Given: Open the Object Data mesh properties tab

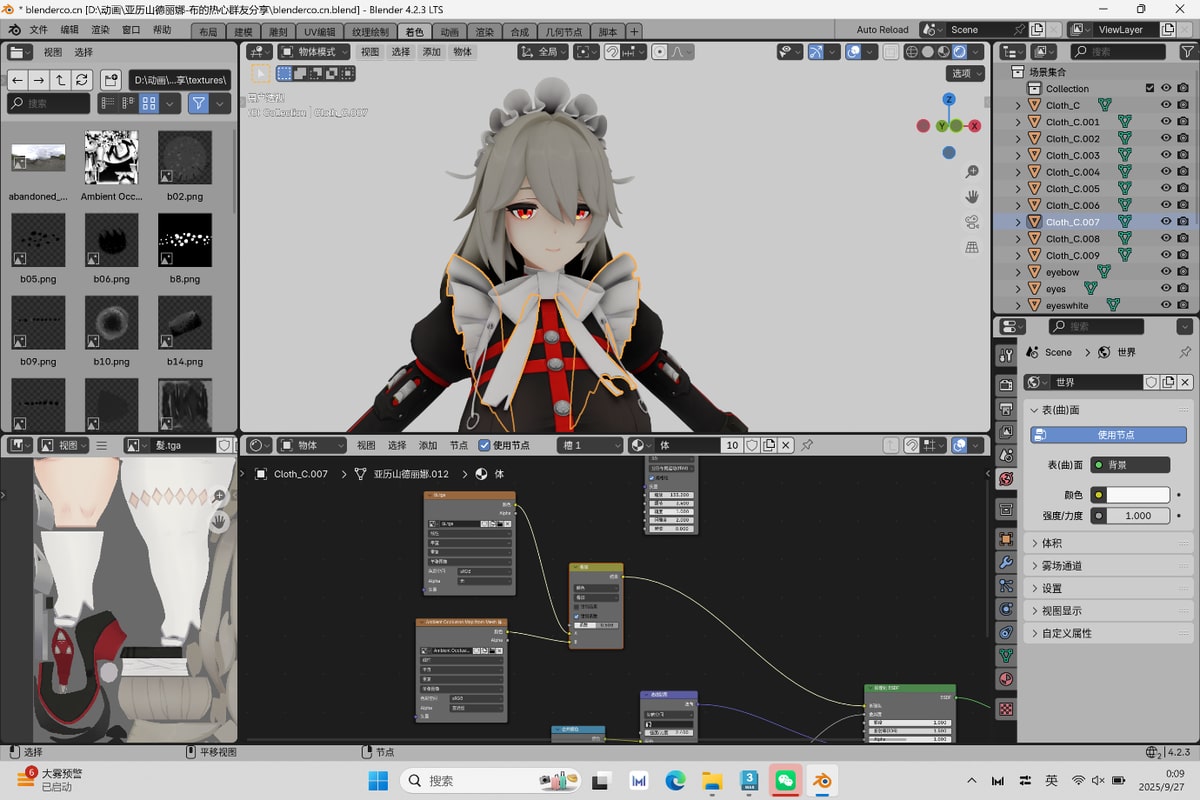Looking at the screenshot, I should 1006,655.
